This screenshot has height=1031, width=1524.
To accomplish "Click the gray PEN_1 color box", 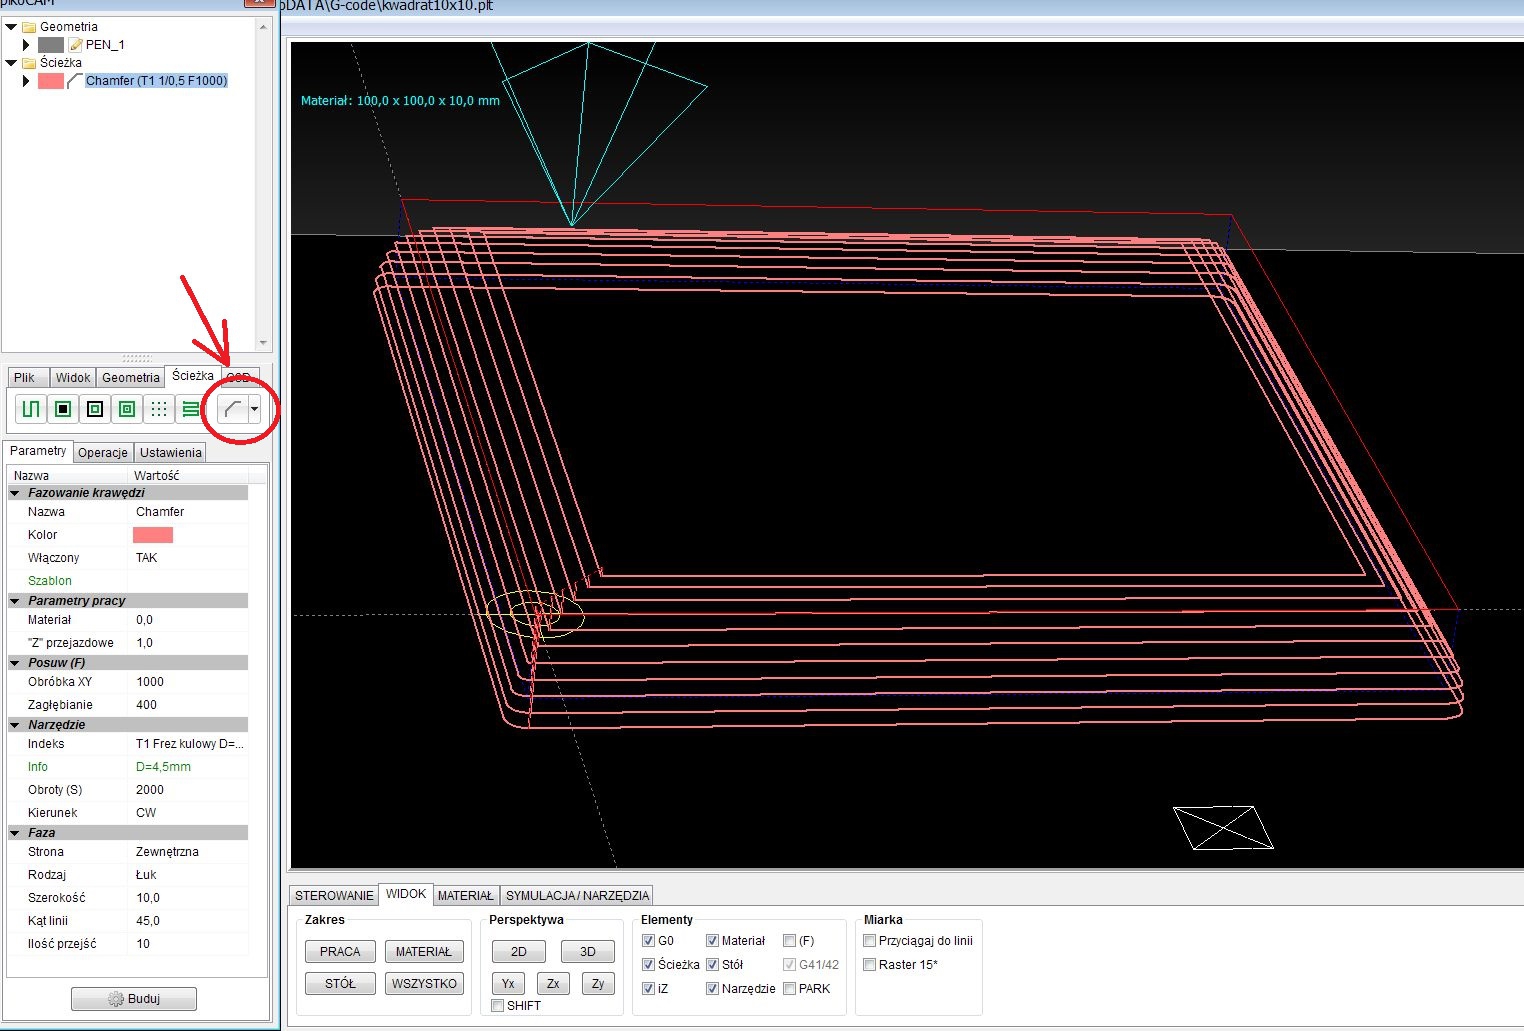I will coord(51,44).
